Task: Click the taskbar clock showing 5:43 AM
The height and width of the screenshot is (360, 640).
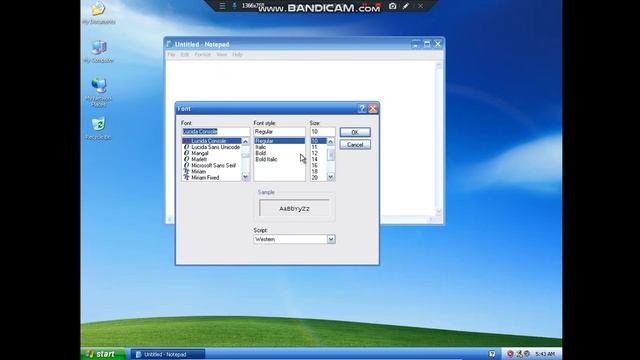Action: [x=545, y=354]
